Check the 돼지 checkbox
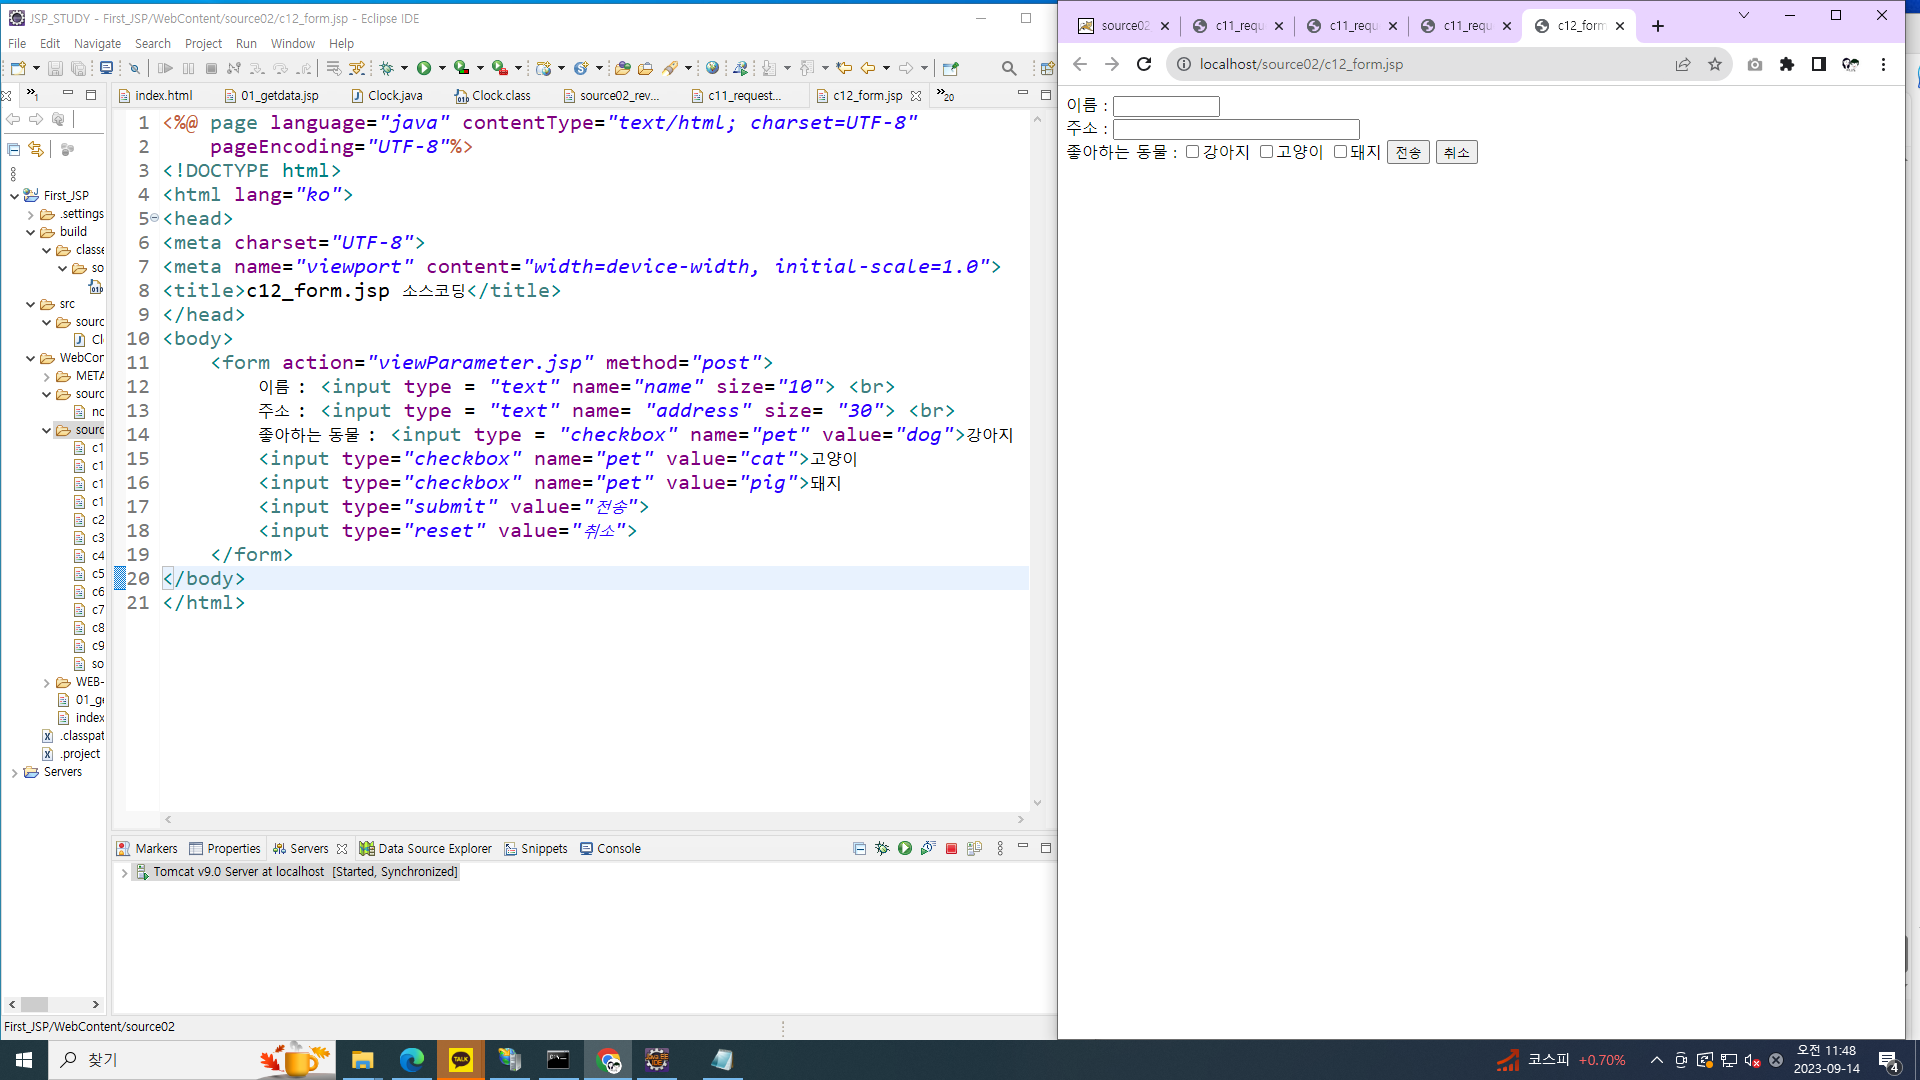The width and height of the screenshot is (1920, 1080). point(1340,152)
